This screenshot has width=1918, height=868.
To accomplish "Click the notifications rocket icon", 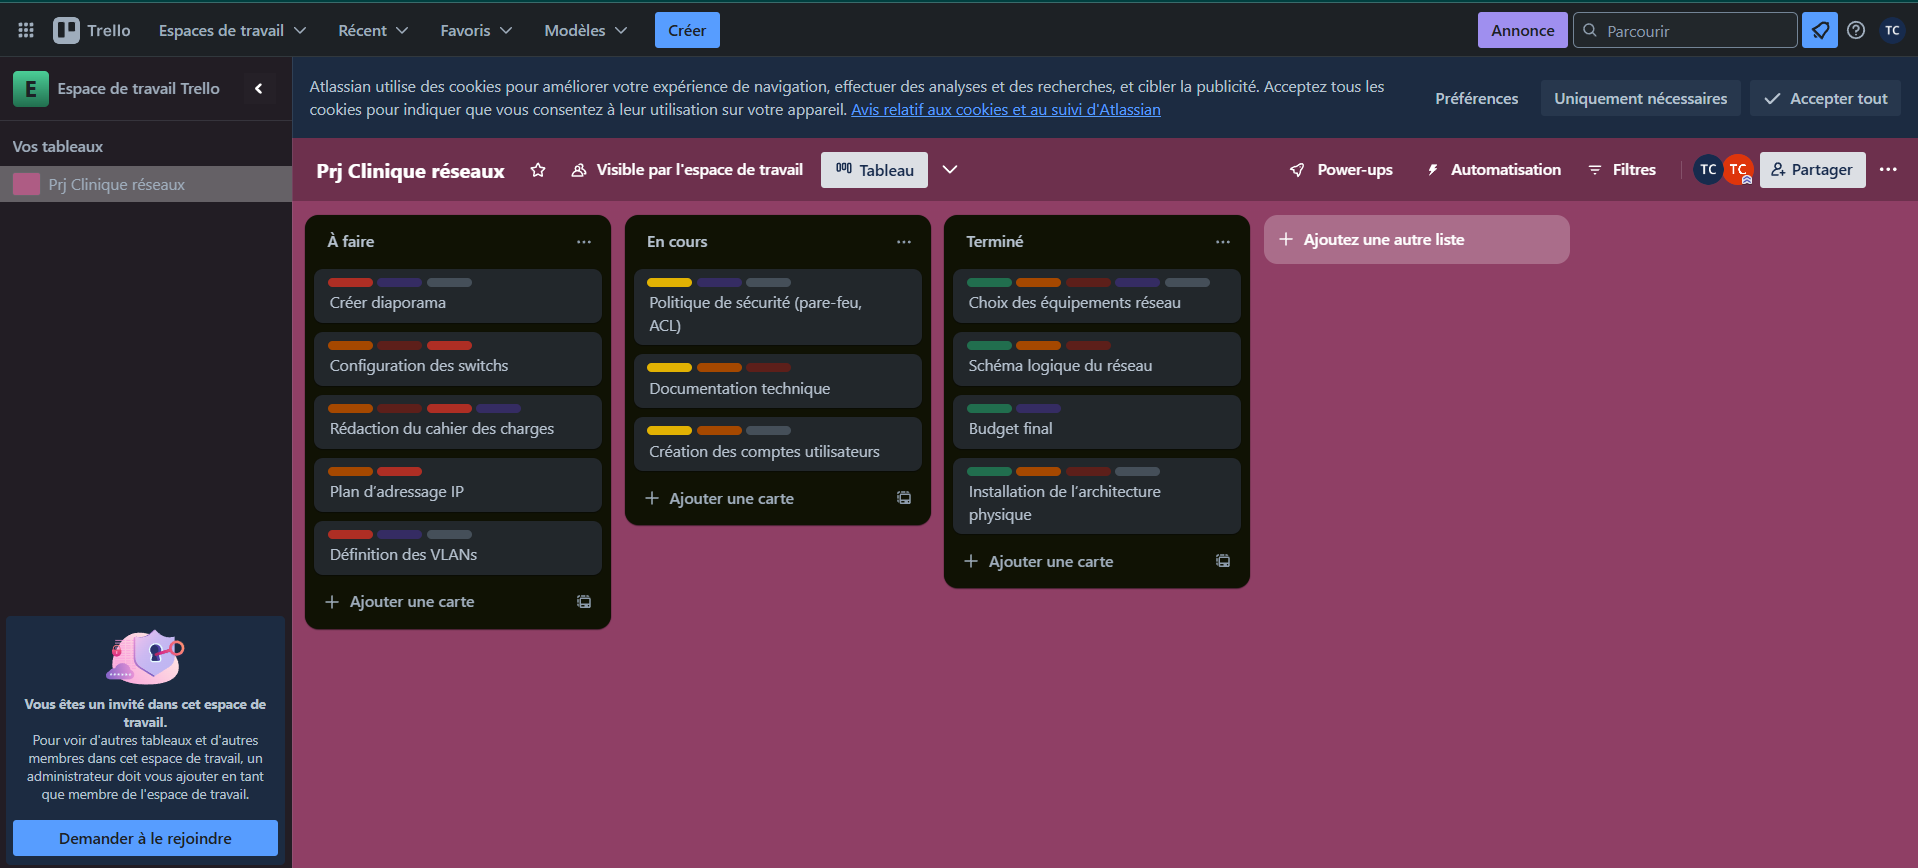I will (1820, 30).
